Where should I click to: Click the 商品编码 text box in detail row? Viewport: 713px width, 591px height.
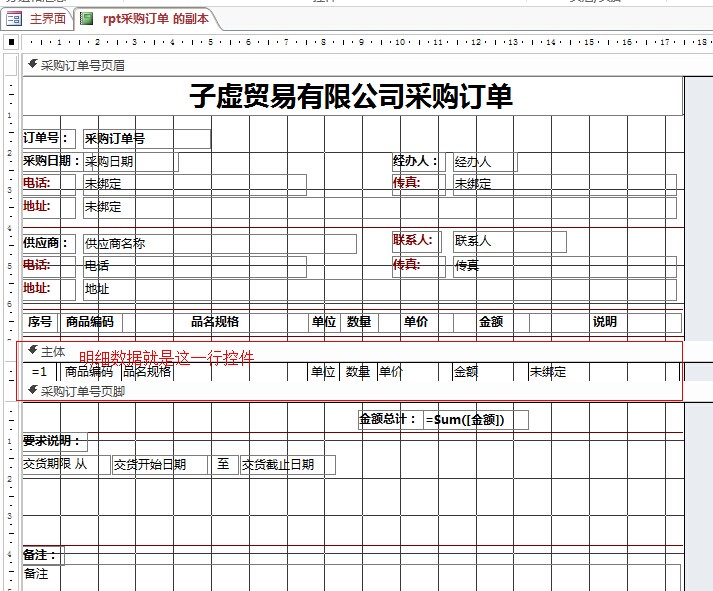(x=91, y=372)
